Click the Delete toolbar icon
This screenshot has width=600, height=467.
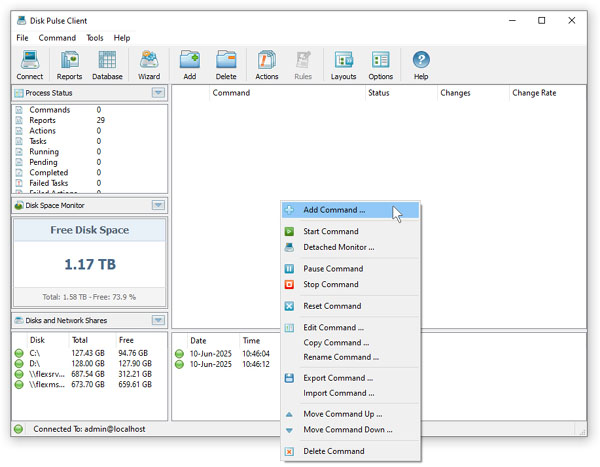click(x=226, y=65)
